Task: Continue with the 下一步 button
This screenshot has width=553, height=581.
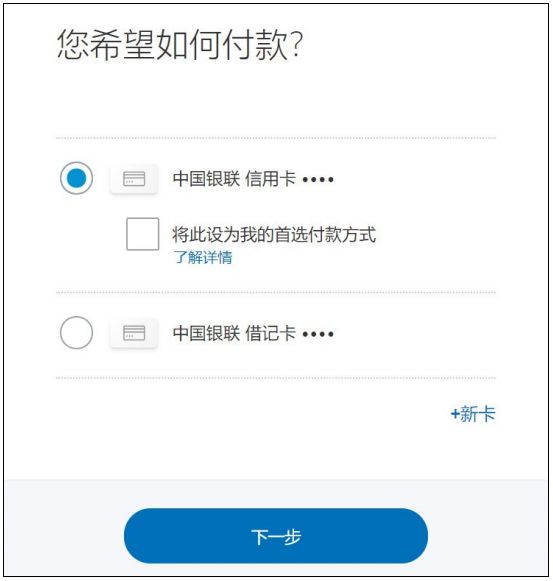Action: [276, 536]
